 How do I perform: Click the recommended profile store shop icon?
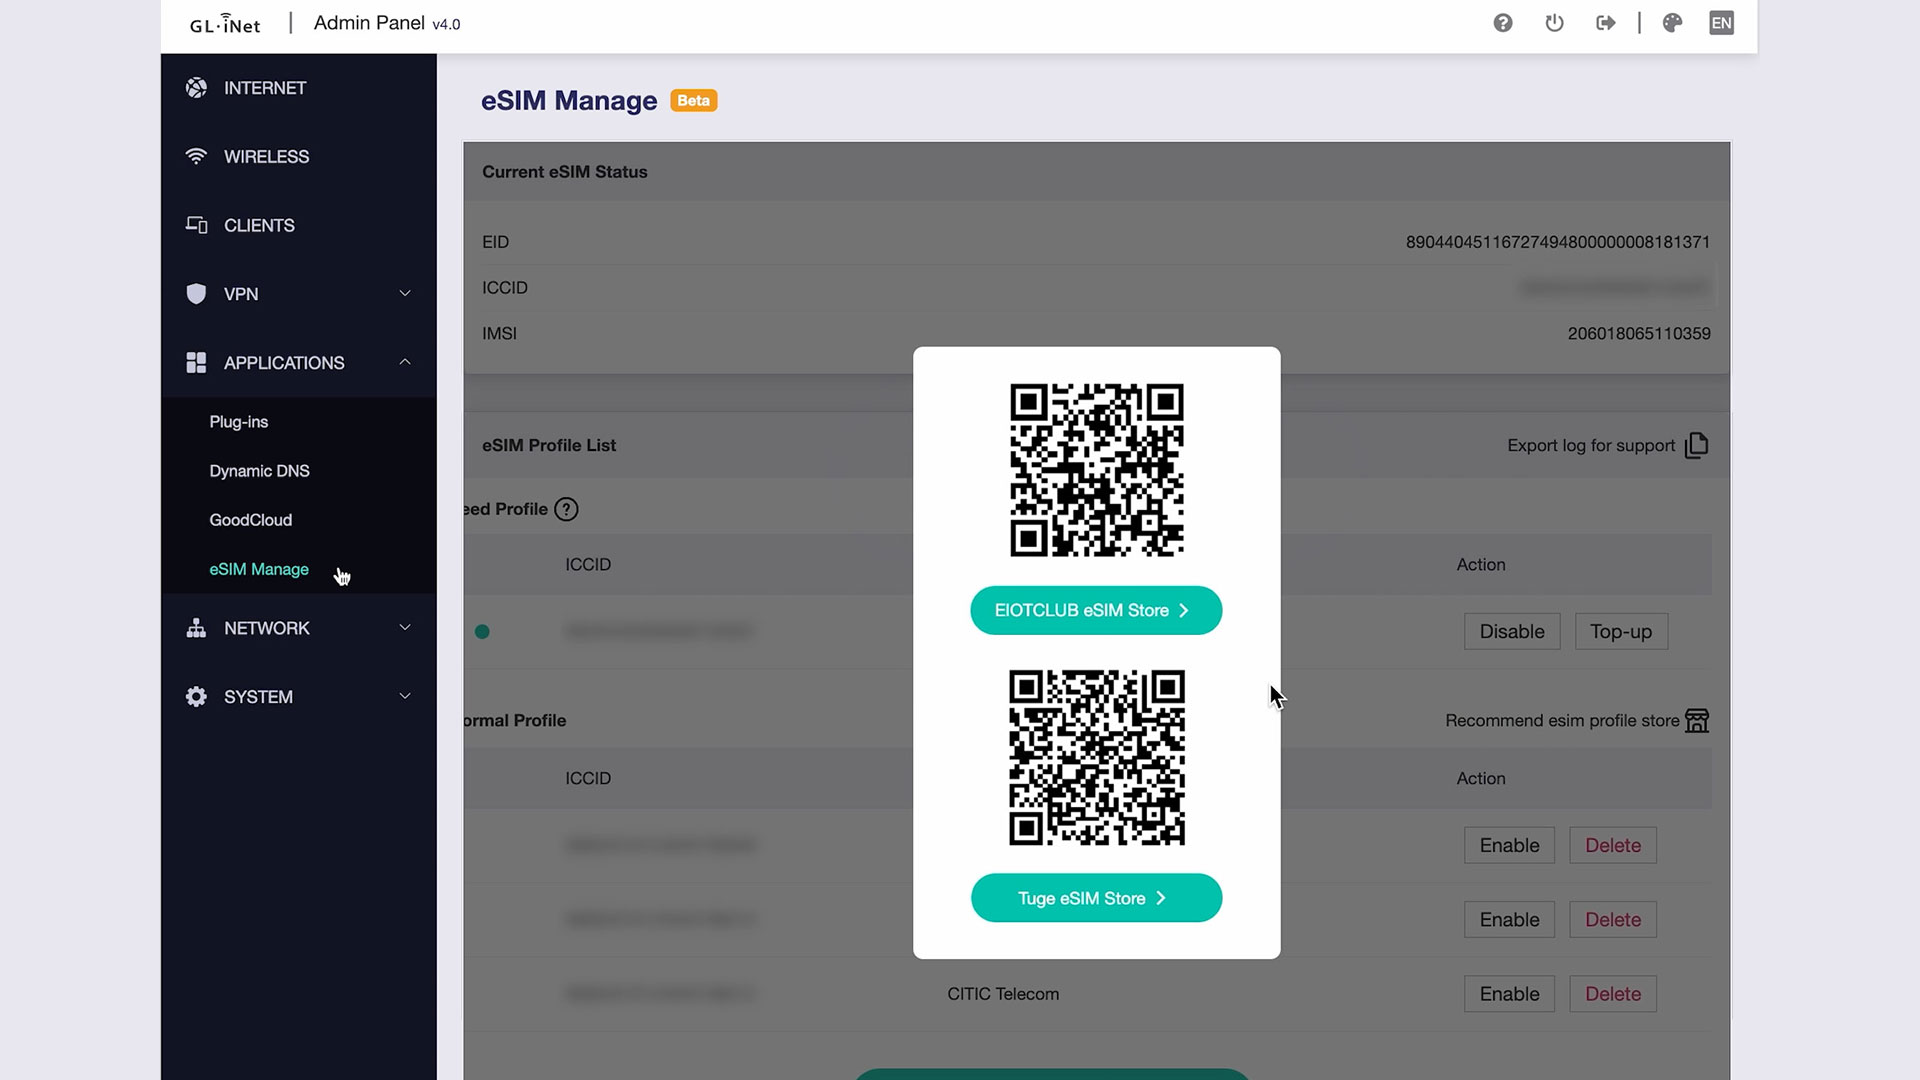coord(1697,720)
